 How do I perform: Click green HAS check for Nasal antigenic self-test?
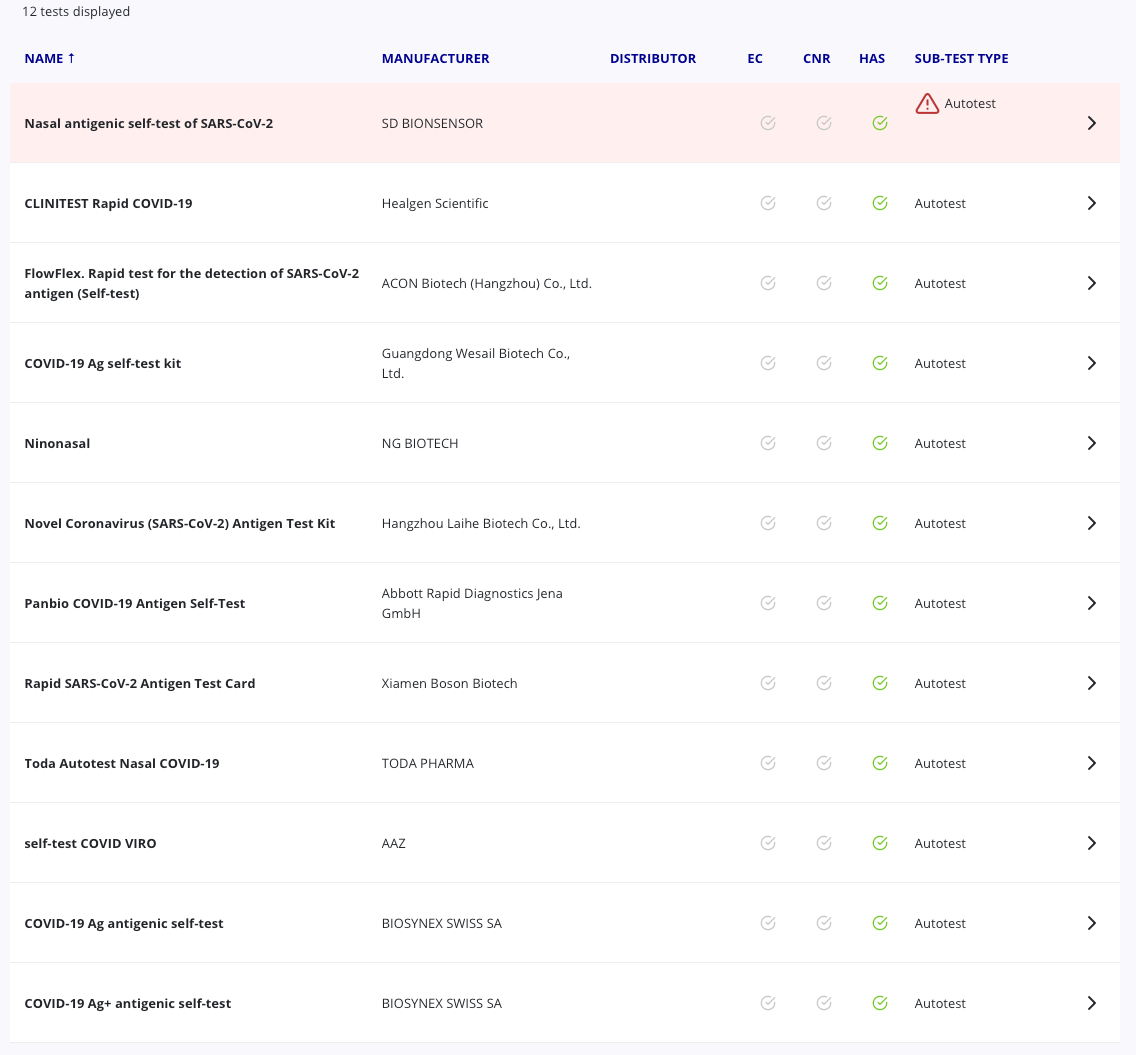point(880,123)
